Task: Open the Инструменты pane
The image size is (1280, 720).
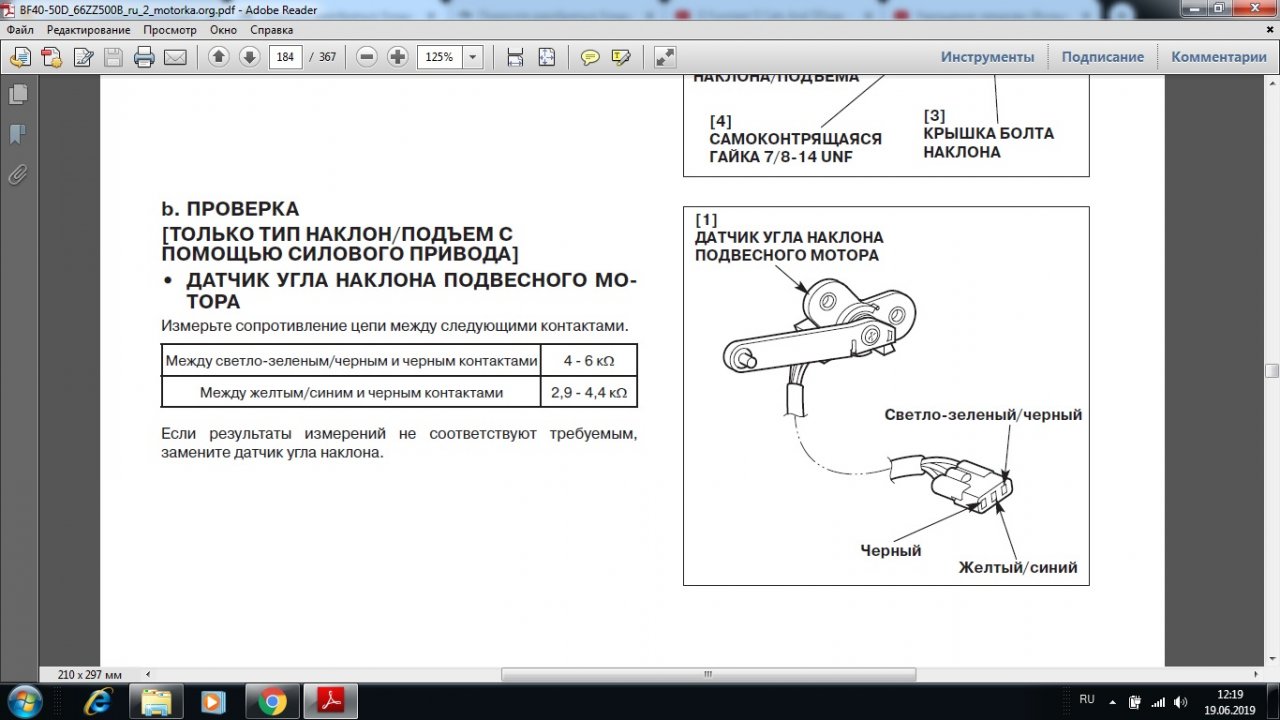Action: click(x=987, y=57)
